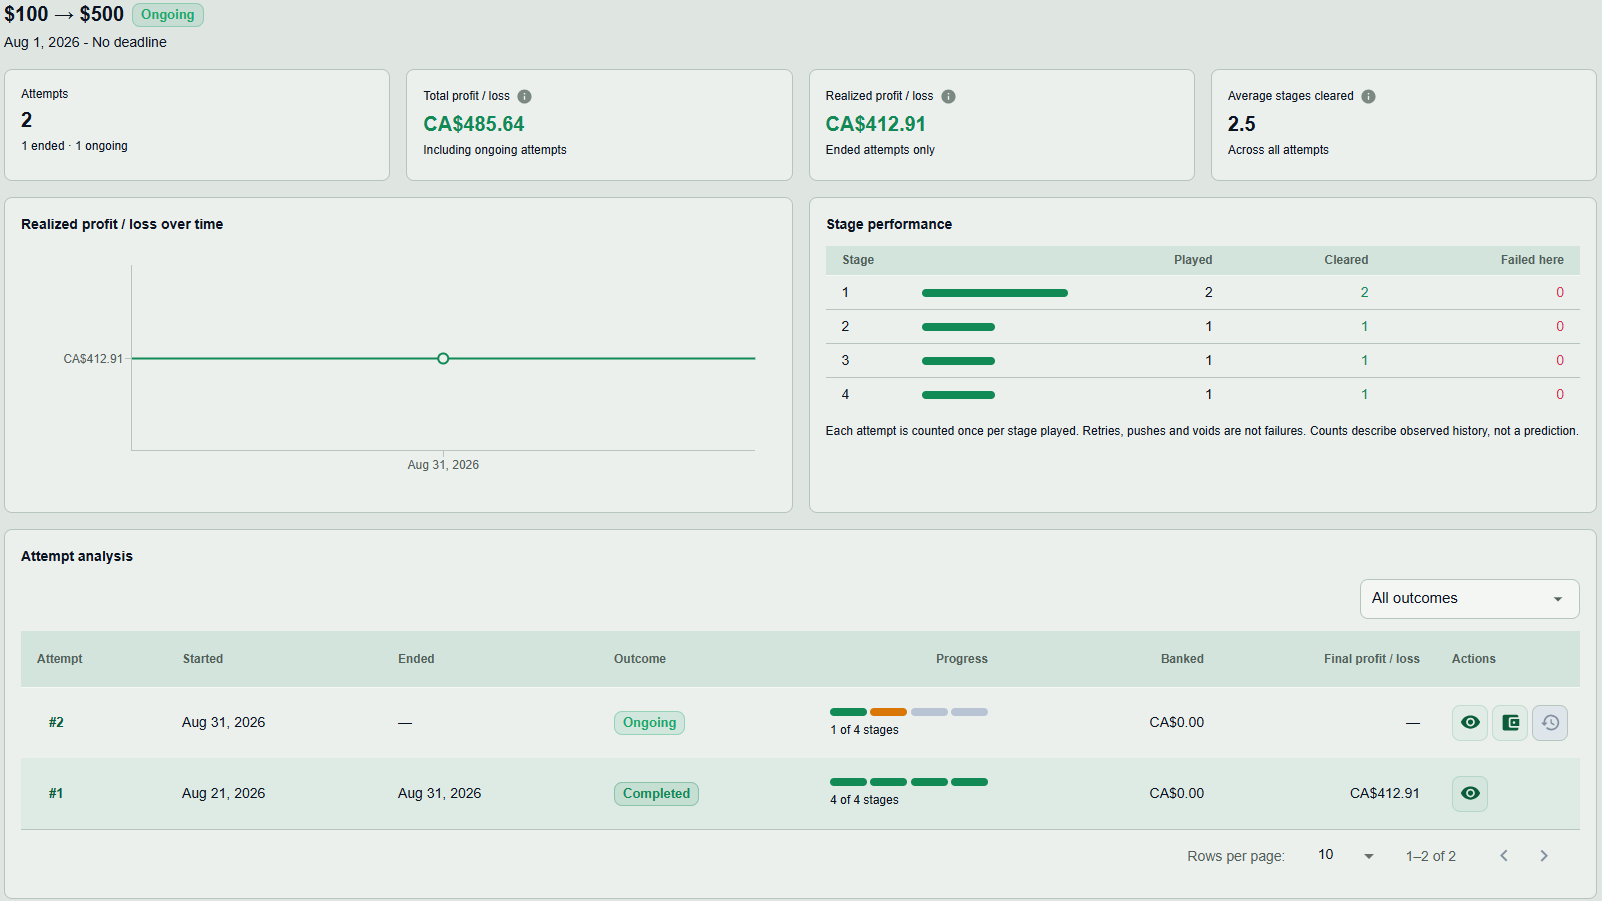Click the Average stages cleared value 2.5

(1241, 124)
